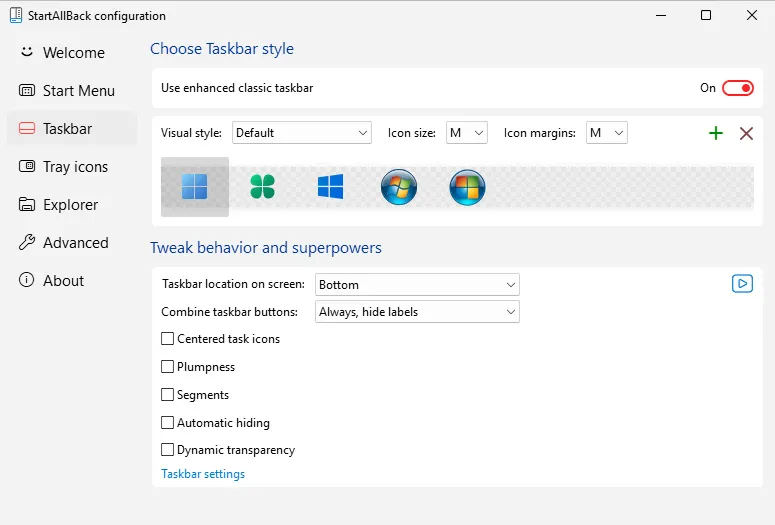Open the Visual style dropdown
This screenshot has height=525, width=775.
coord(302,133)
